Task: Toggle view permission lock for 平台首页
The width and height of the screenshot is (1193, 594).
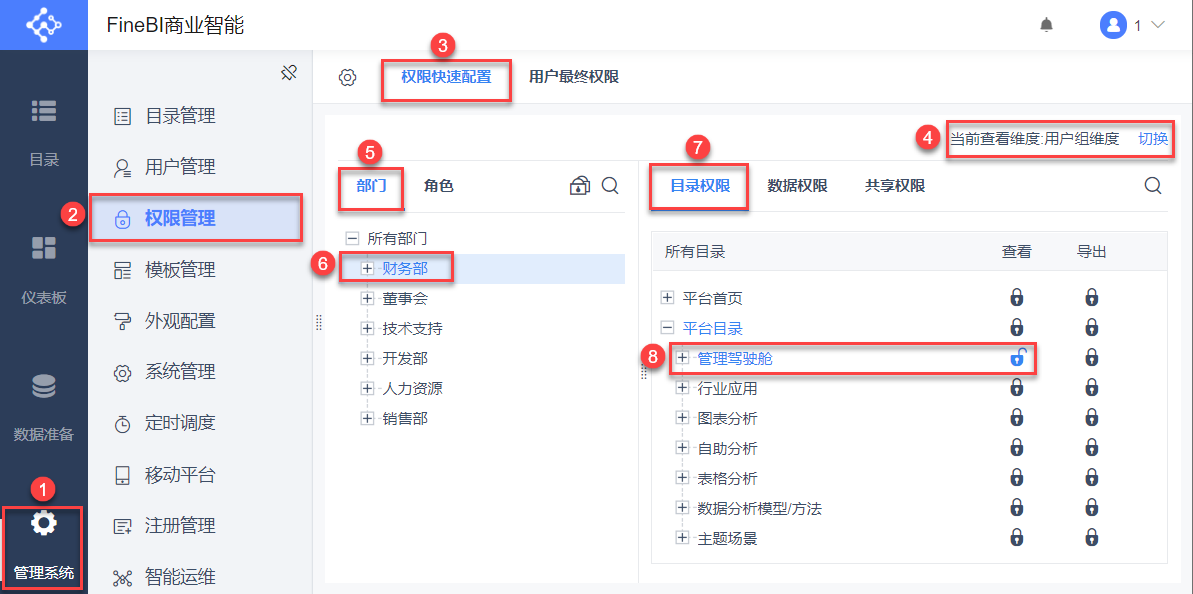Action: click(x=1017, y=298)
